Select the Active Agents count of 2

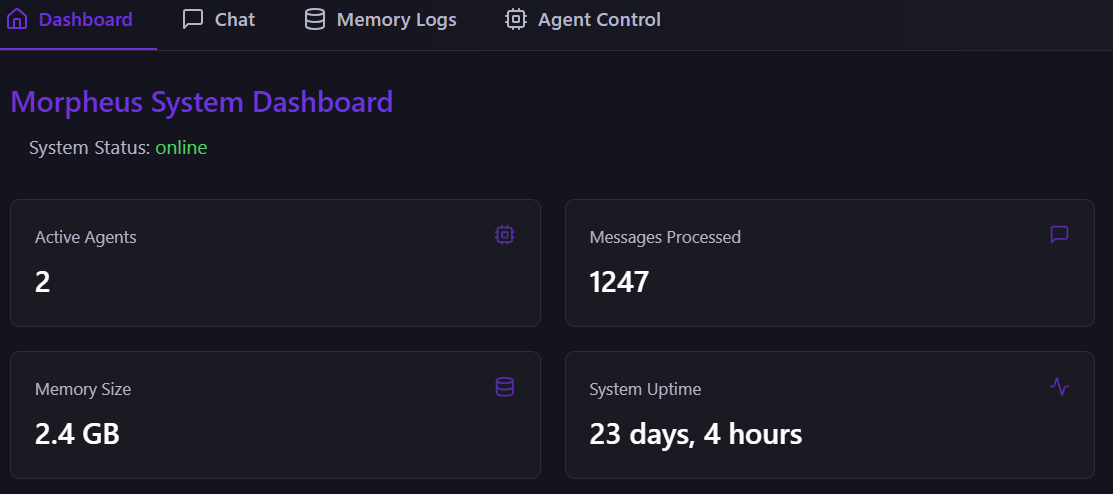[43, 282]
